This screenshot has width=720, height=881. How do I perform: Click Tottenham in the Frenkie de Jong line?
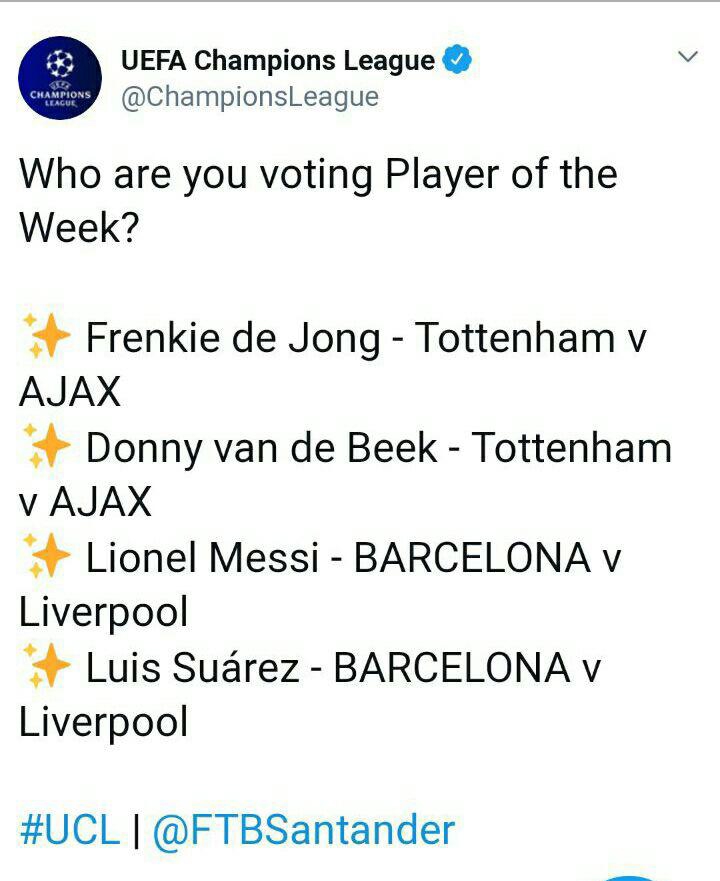[x=516, y=338]
